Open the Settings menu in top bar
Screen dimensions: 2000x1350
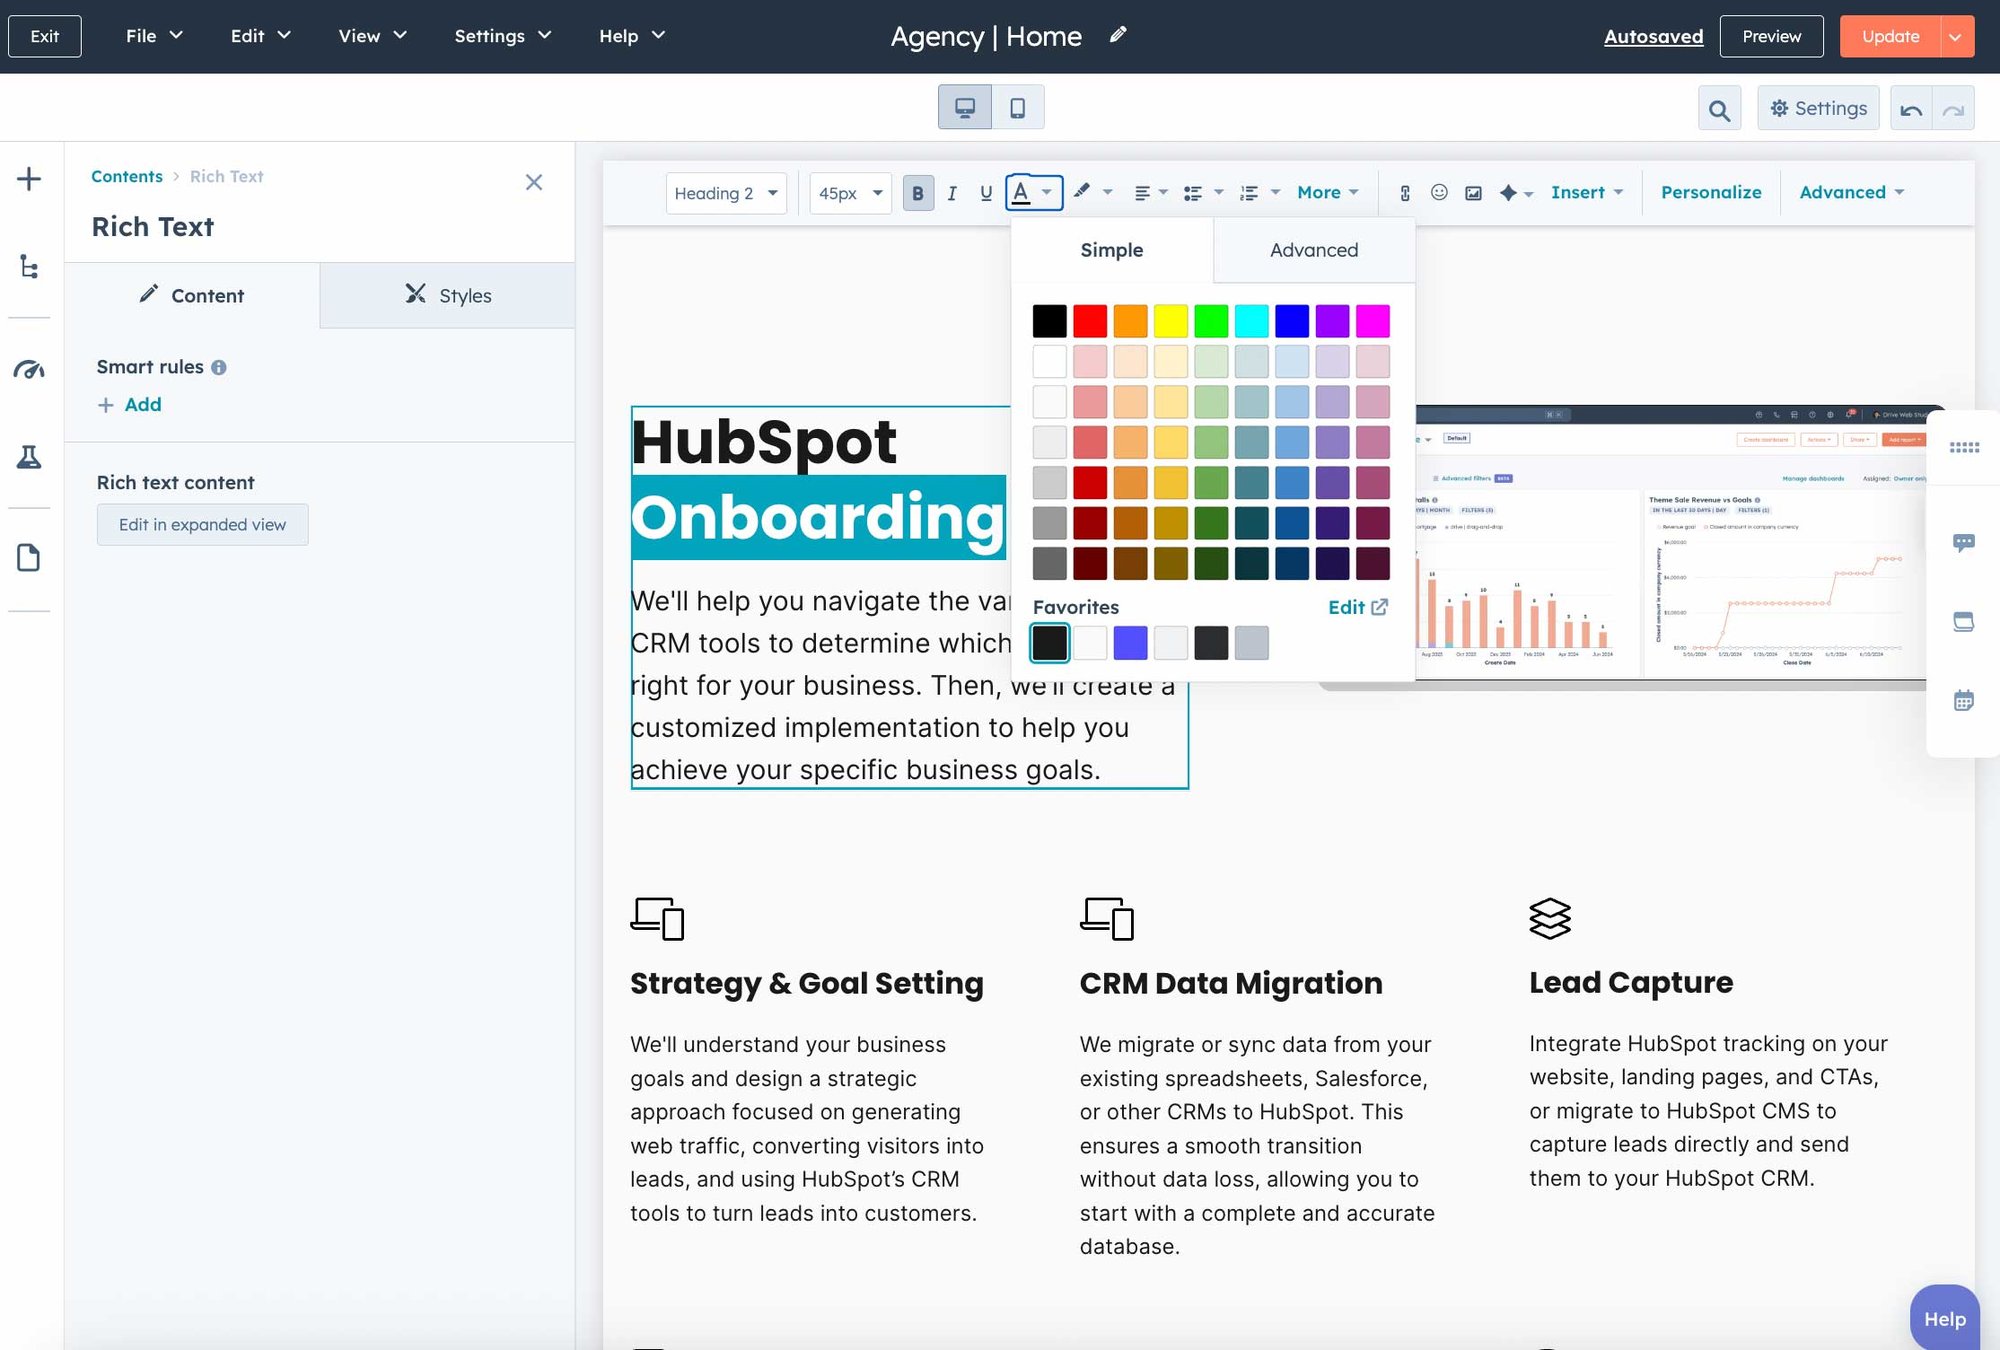click(502, 36)
